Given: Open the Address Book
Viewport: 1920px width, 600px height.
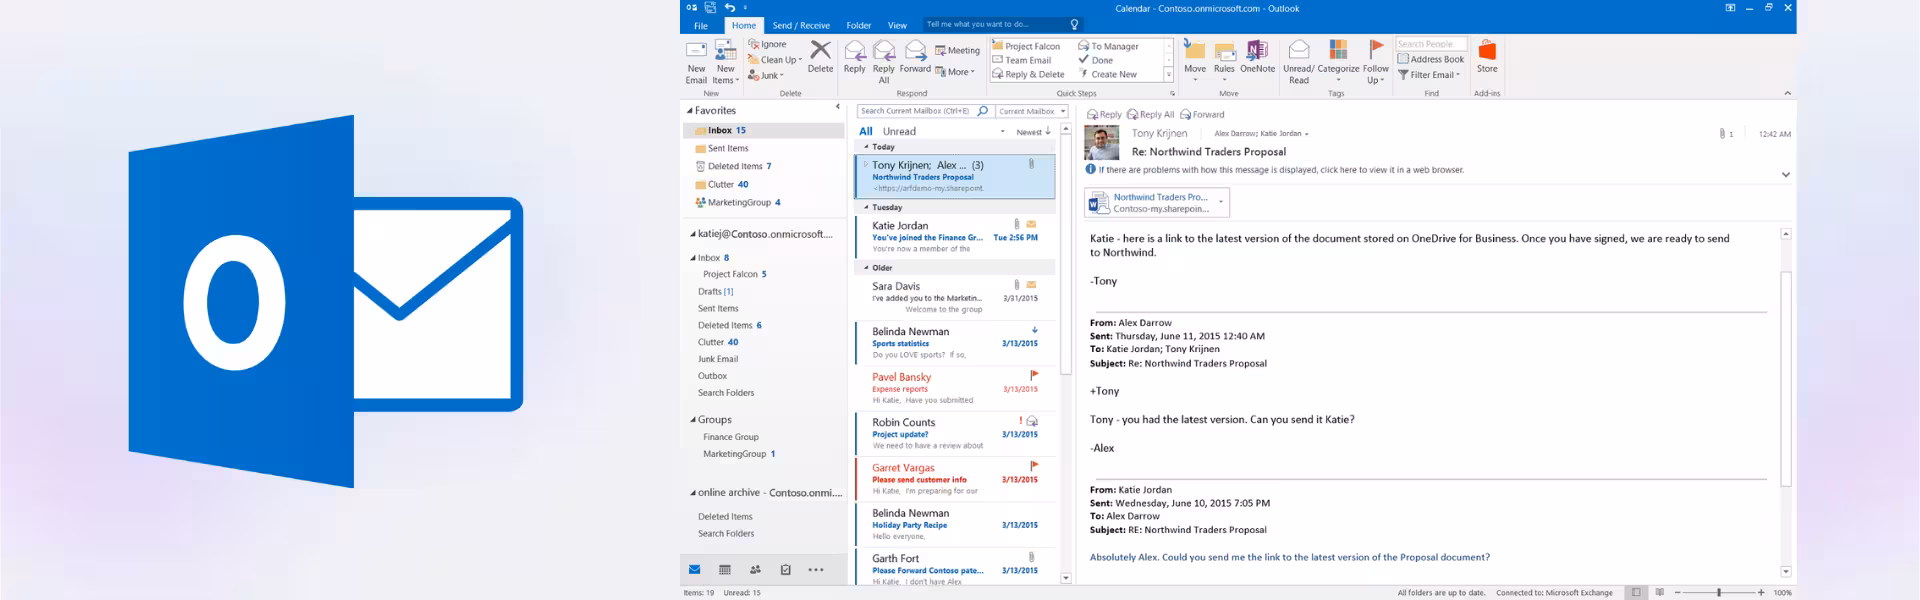Looking at the screenshot, I should (1431, 59).
